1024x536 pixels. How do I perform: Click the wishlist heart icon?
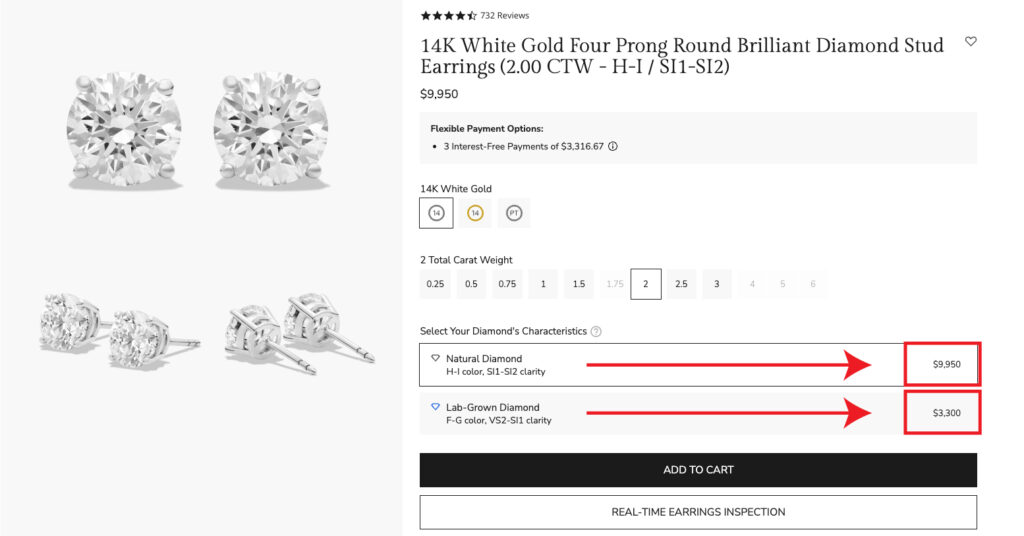point(970,42)
